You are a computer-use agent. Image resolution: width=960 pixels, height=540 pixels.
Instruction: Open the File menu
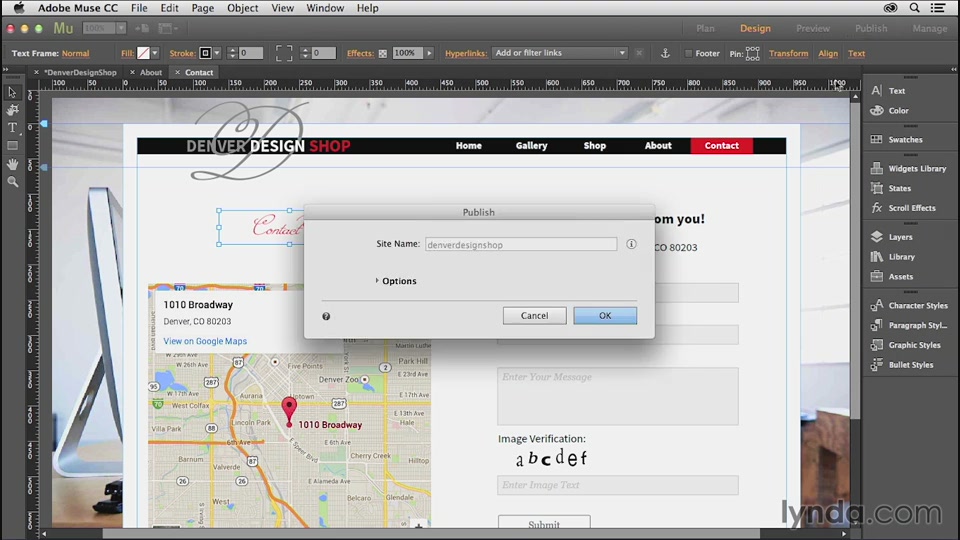pos(139,8)
